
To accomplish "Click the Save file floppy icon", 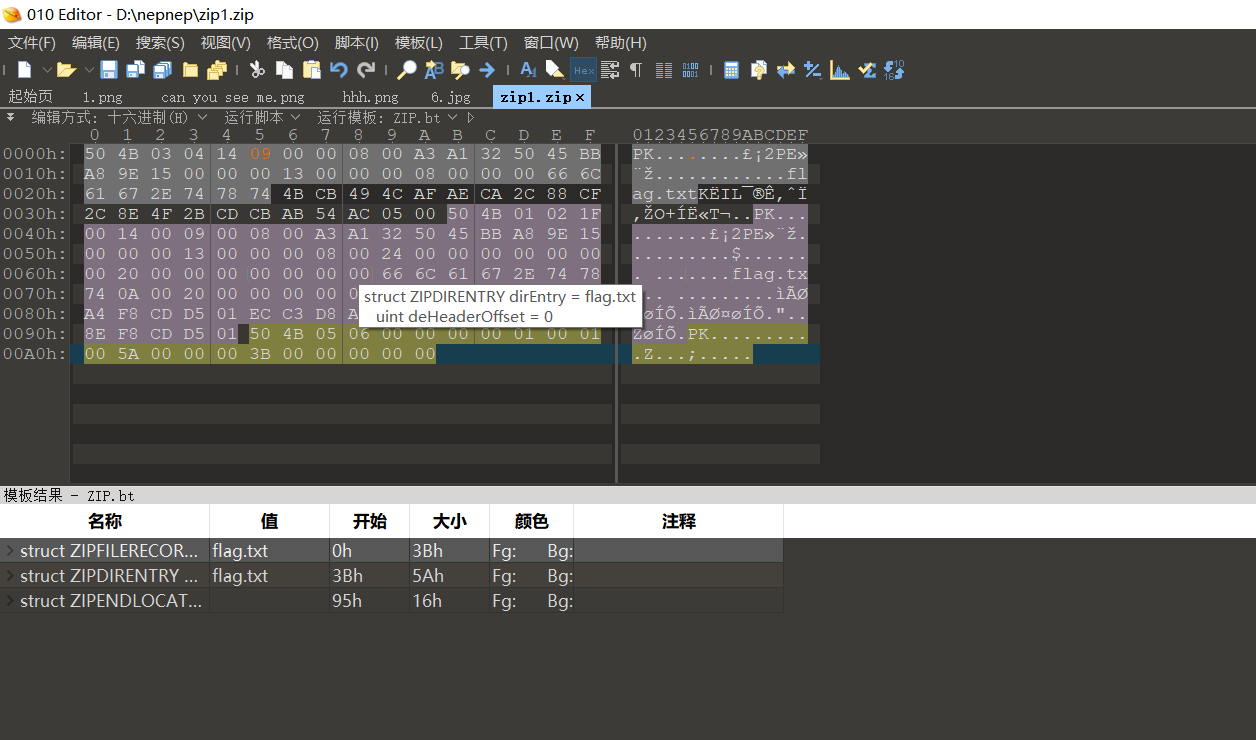I will (x=109, y=70).
